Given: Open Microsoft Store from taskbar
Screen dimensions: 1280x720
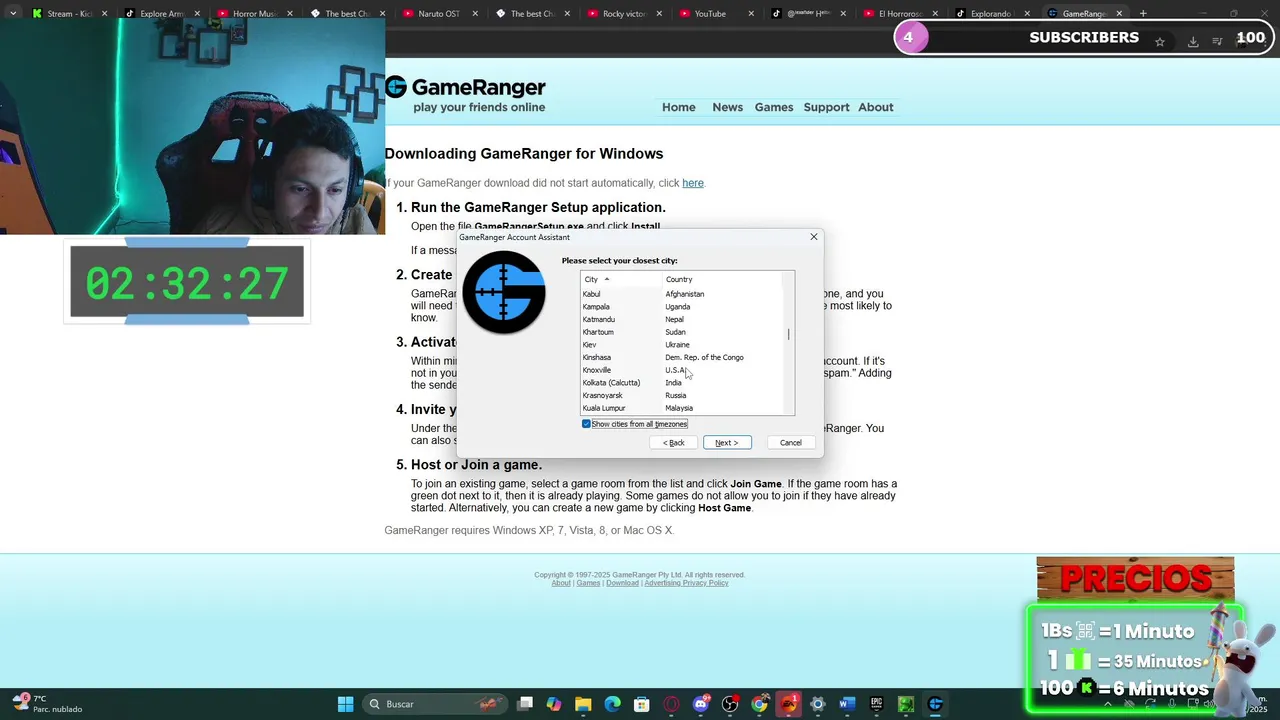Looking at the screenshot, I should 642,704.
